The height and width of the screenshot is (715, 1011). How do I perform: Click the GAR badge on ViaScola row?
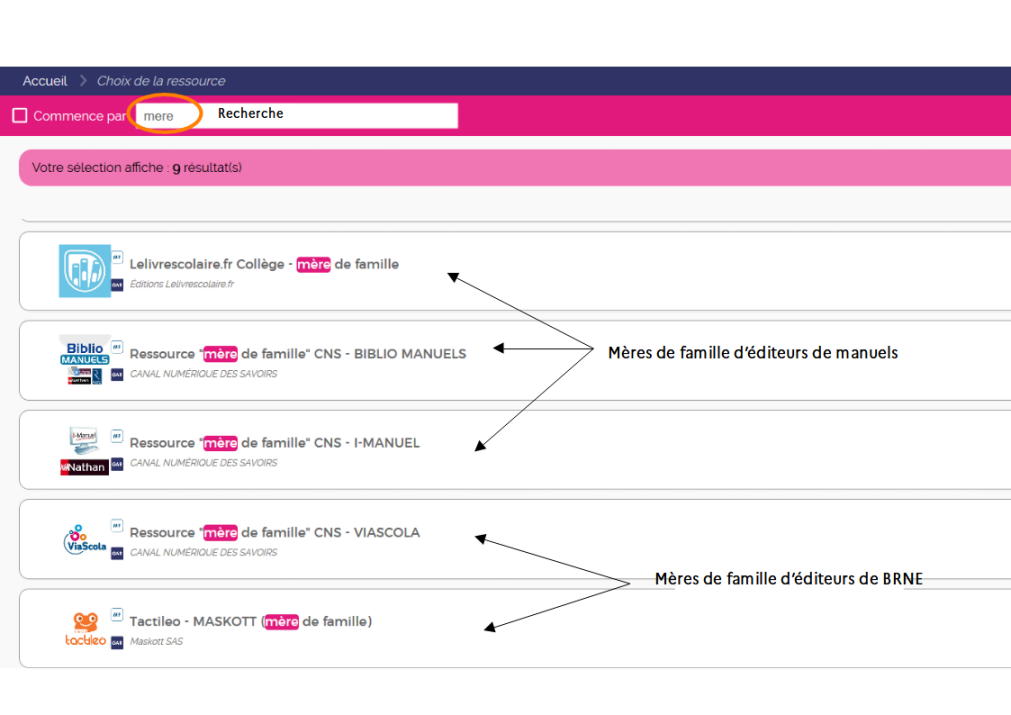[x=117, y=553]
